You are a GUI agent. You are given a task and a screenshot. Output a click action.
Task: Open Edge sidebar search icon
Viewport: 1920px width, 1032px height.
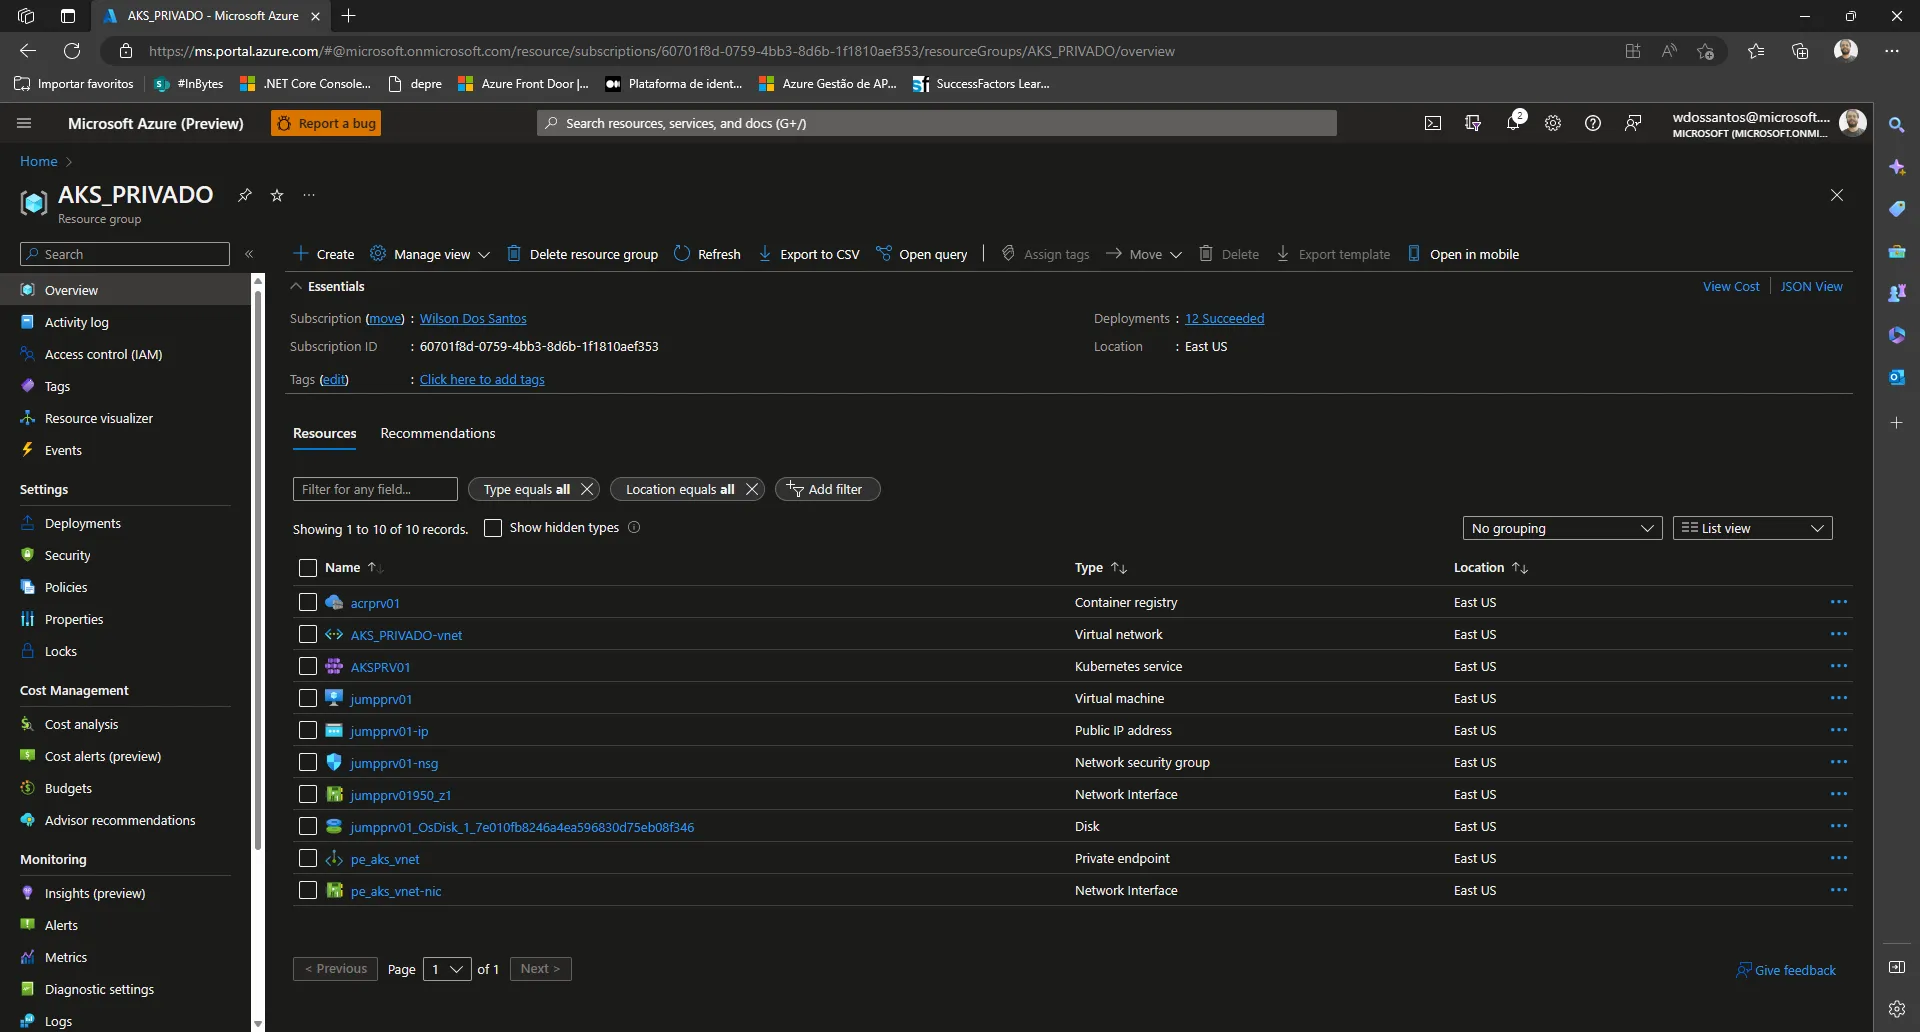tap(1896, 125)
